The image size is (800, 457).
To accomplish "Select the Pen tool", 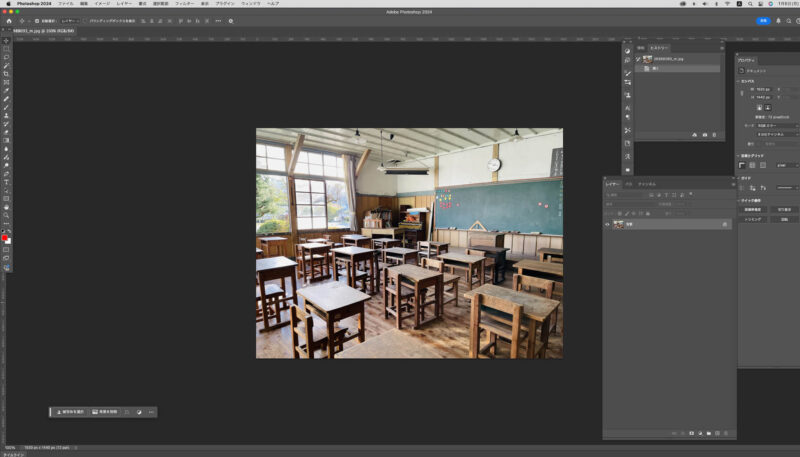I will [x=6, y=174].
